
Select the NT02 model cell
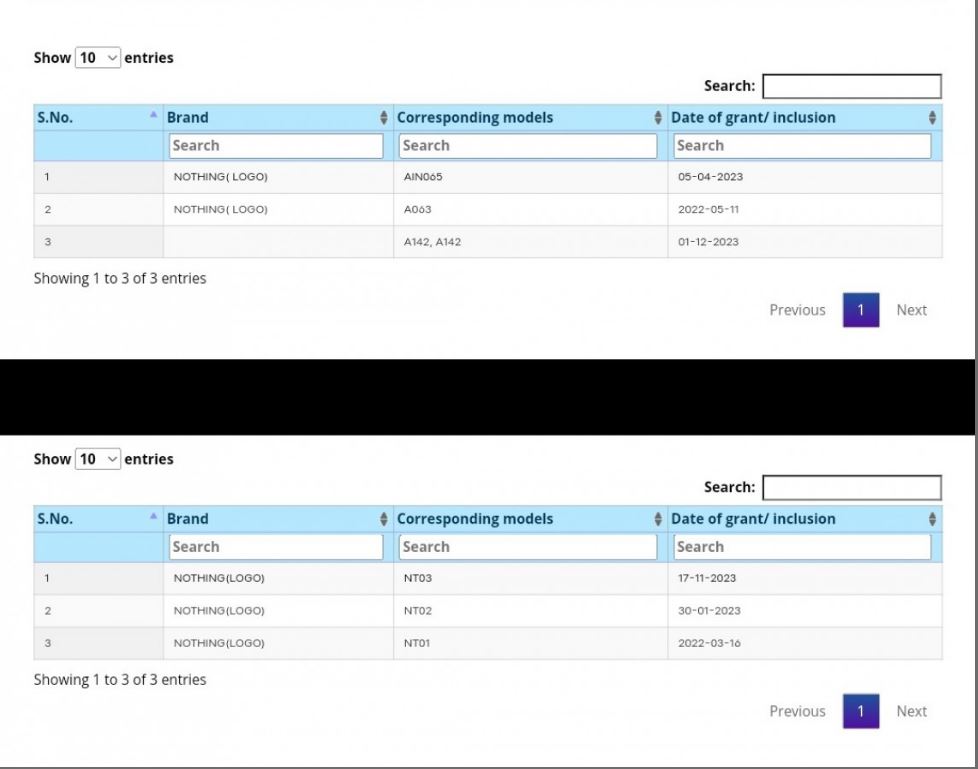530,611
